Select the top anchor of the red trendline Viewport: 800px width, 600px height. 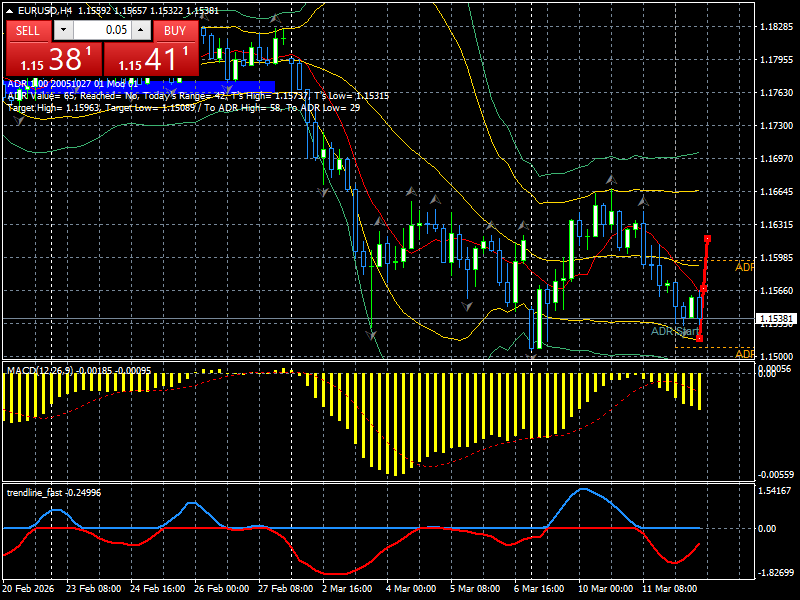tap(707, 239)
